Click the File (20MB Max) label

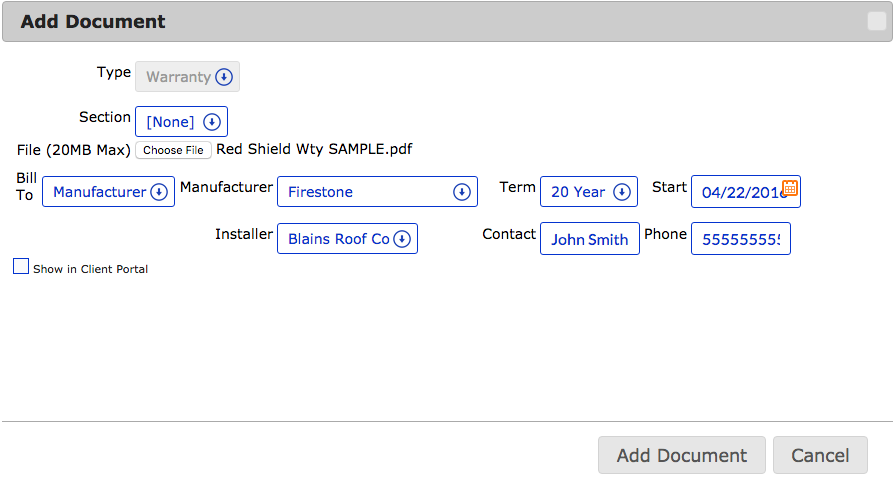(74, 150)
